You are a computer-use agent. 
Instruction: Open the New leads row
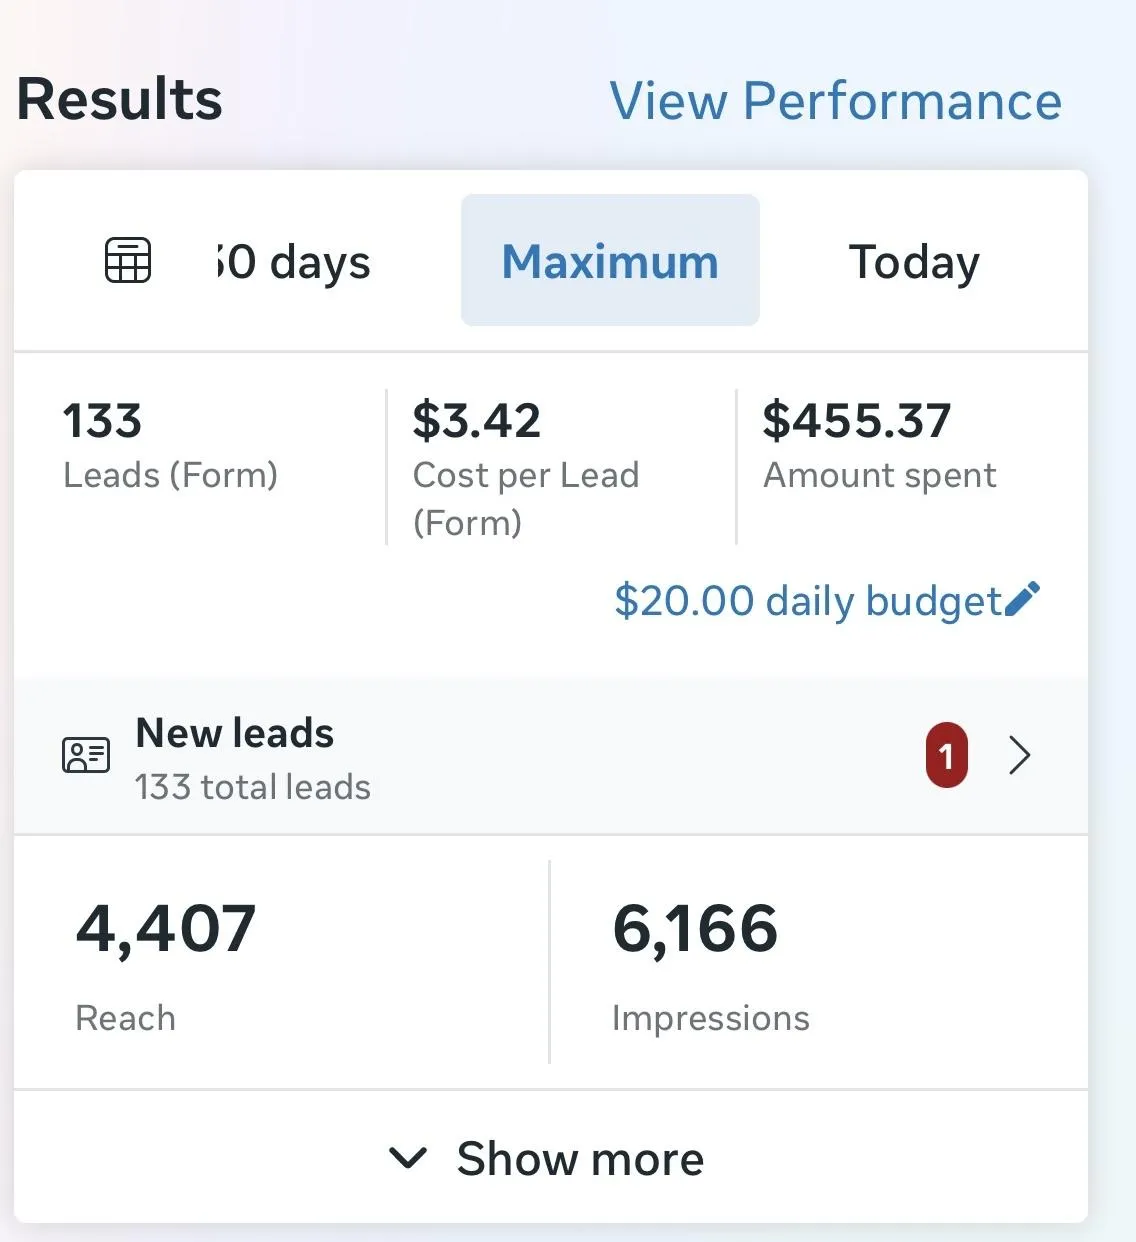500,756
